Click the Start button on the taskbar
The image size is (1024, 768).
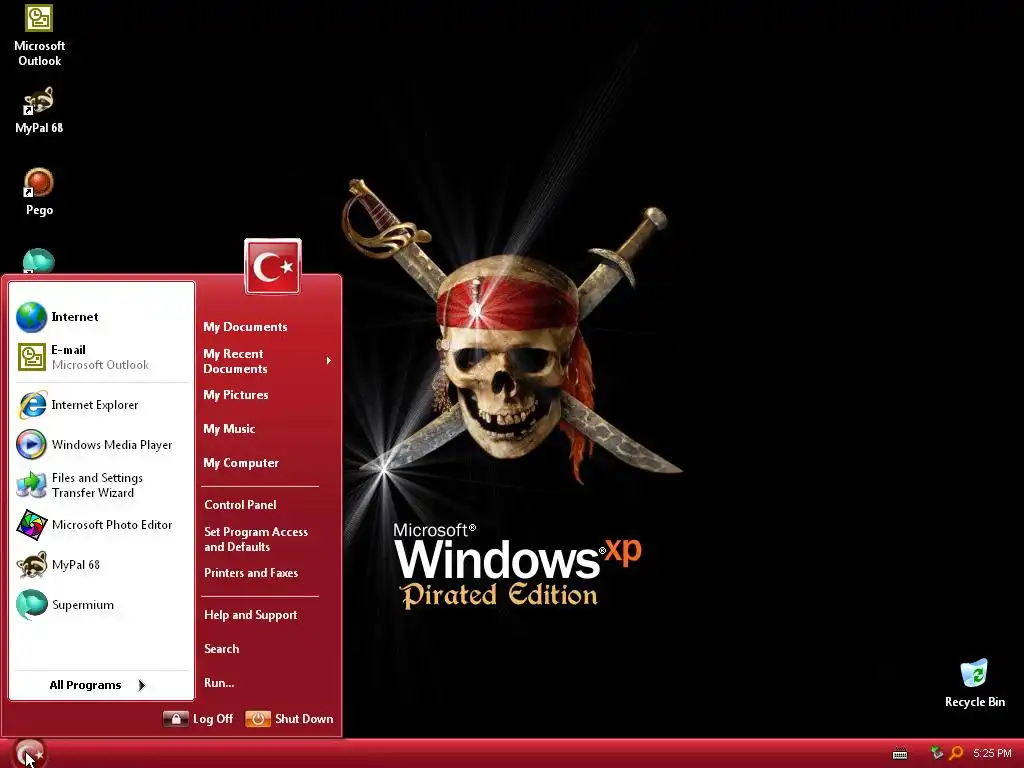point(29,754)
